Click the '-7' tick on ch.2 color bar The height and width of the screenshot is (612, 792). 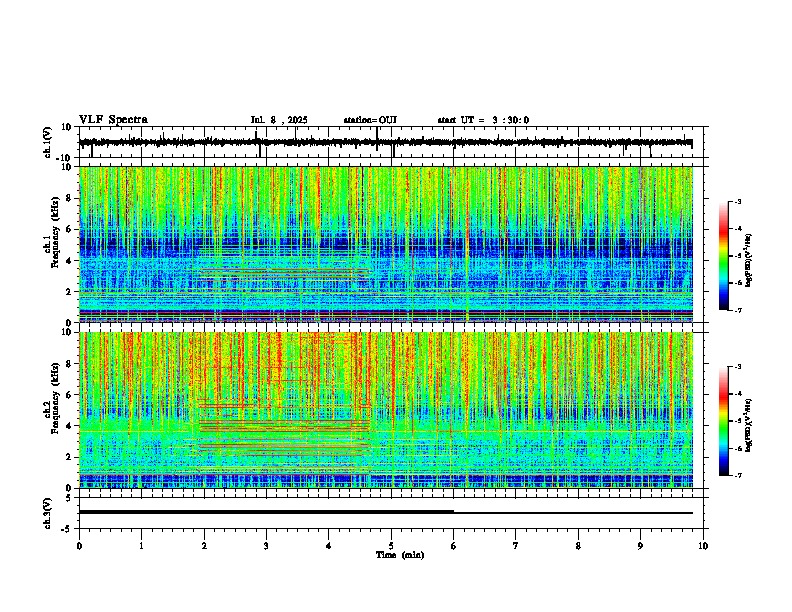pos(737,475)
